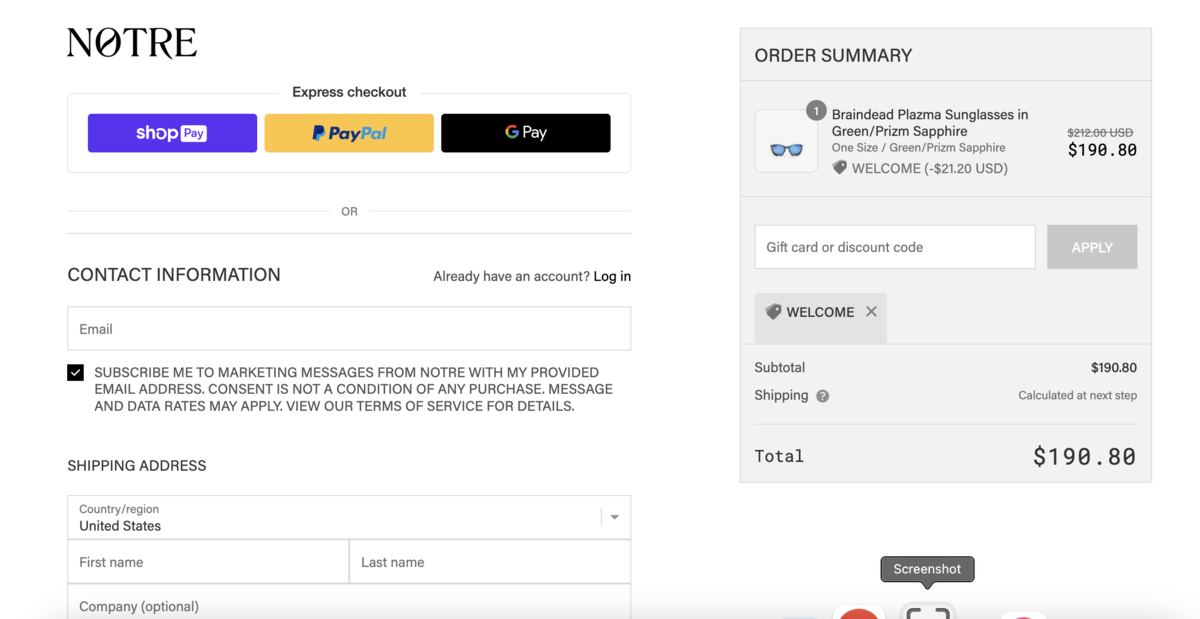Expand the country selector chevron arrow
The image size is (1200, 619).
tap(613, 516)
